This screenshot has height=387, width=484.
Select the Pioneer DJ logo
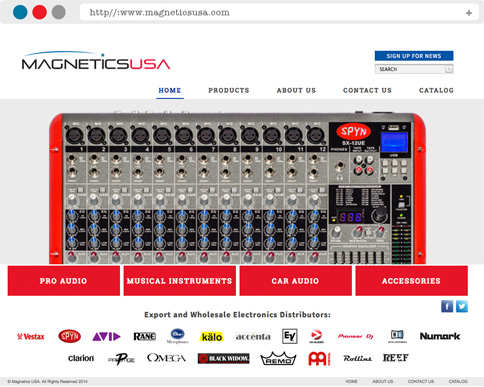[x=356, y=336]
